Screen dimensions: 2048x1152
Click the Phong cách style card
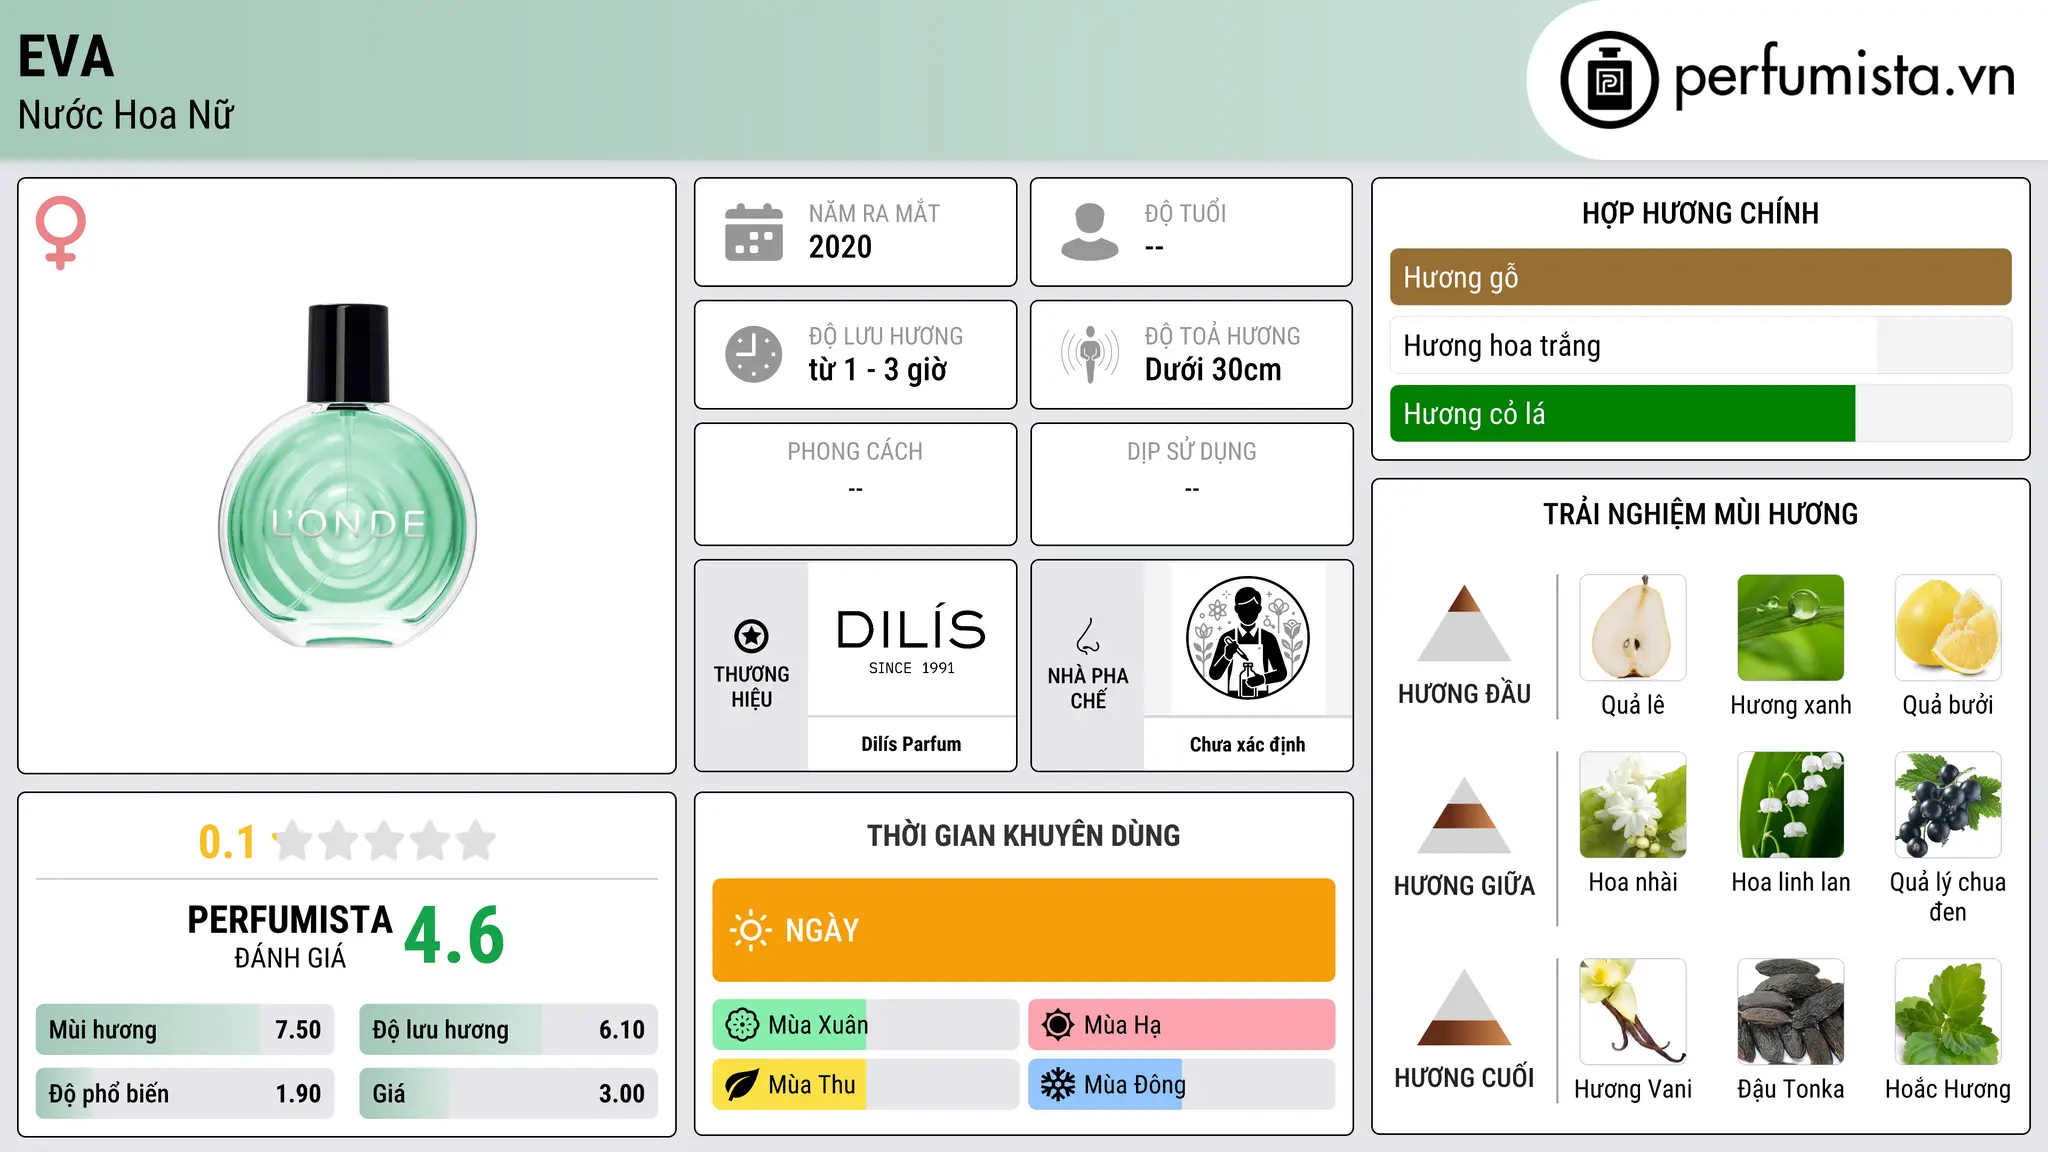pyautogui.click(x=855, y=484)
